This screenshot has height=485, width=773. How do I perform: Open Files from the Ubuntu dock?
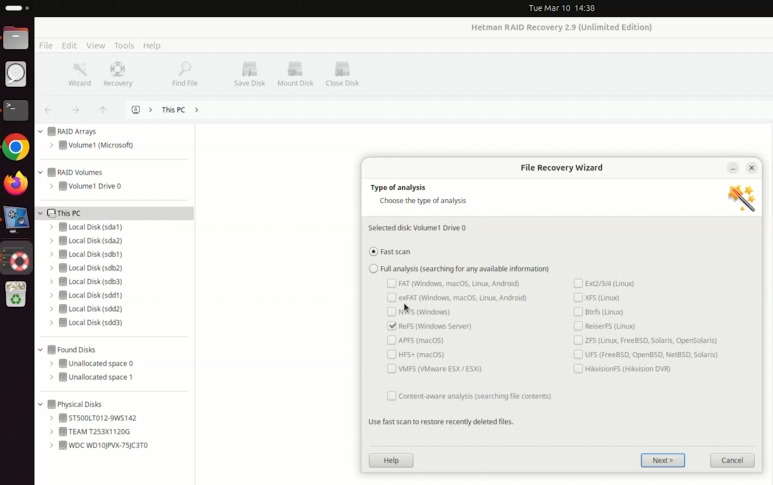pyautogui.click(x=16, y=38)
